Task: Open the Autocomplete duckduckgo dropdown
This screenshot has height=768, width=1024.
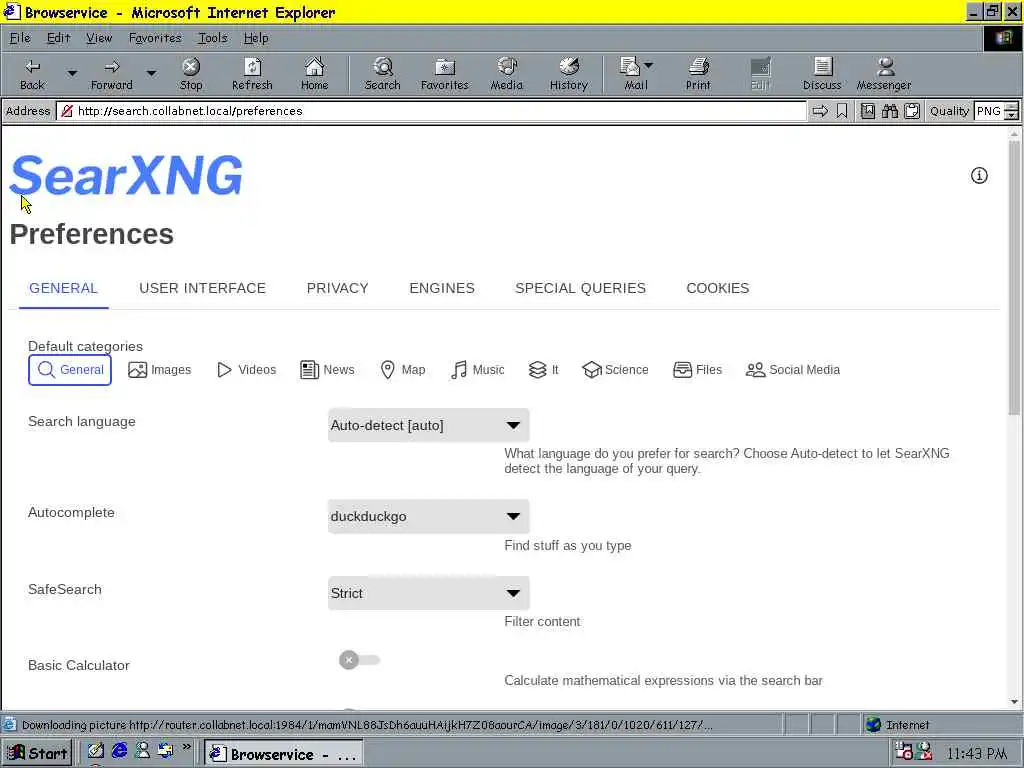Action: coord(428,517)
